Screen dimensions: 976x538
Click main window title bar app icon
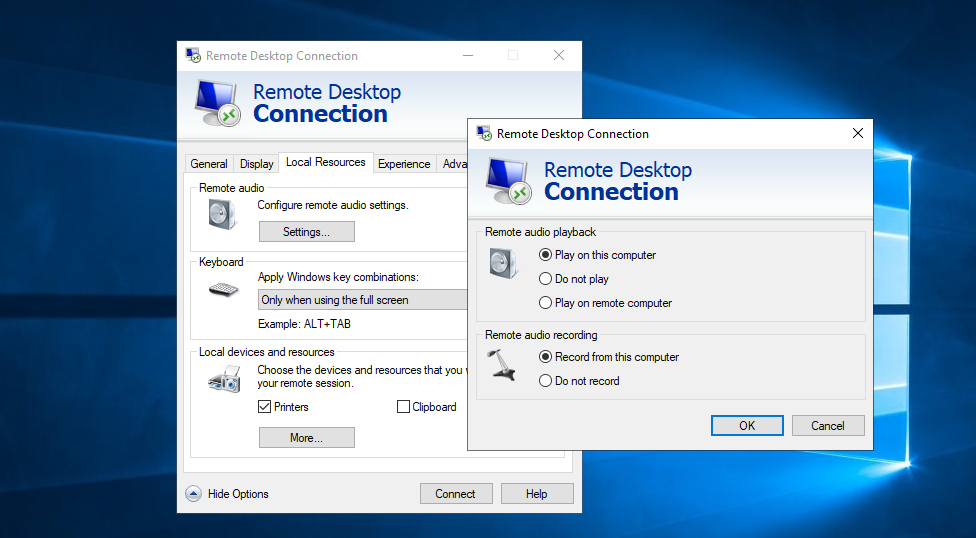tap(193, 55)
